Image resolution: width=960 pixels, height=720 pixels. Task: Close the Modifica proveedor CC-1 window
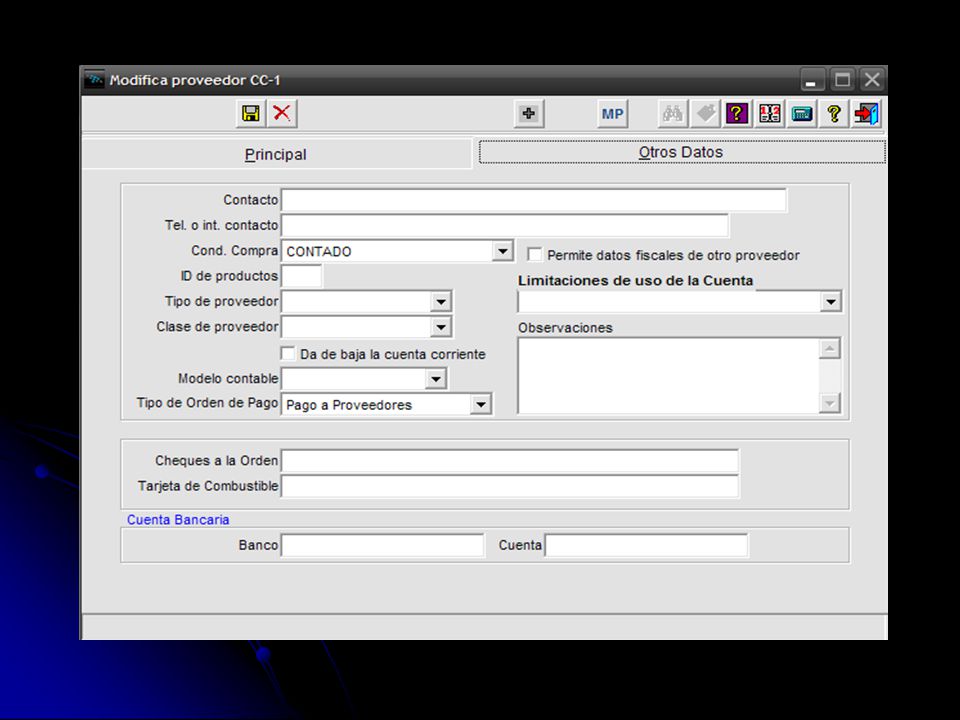872,80
